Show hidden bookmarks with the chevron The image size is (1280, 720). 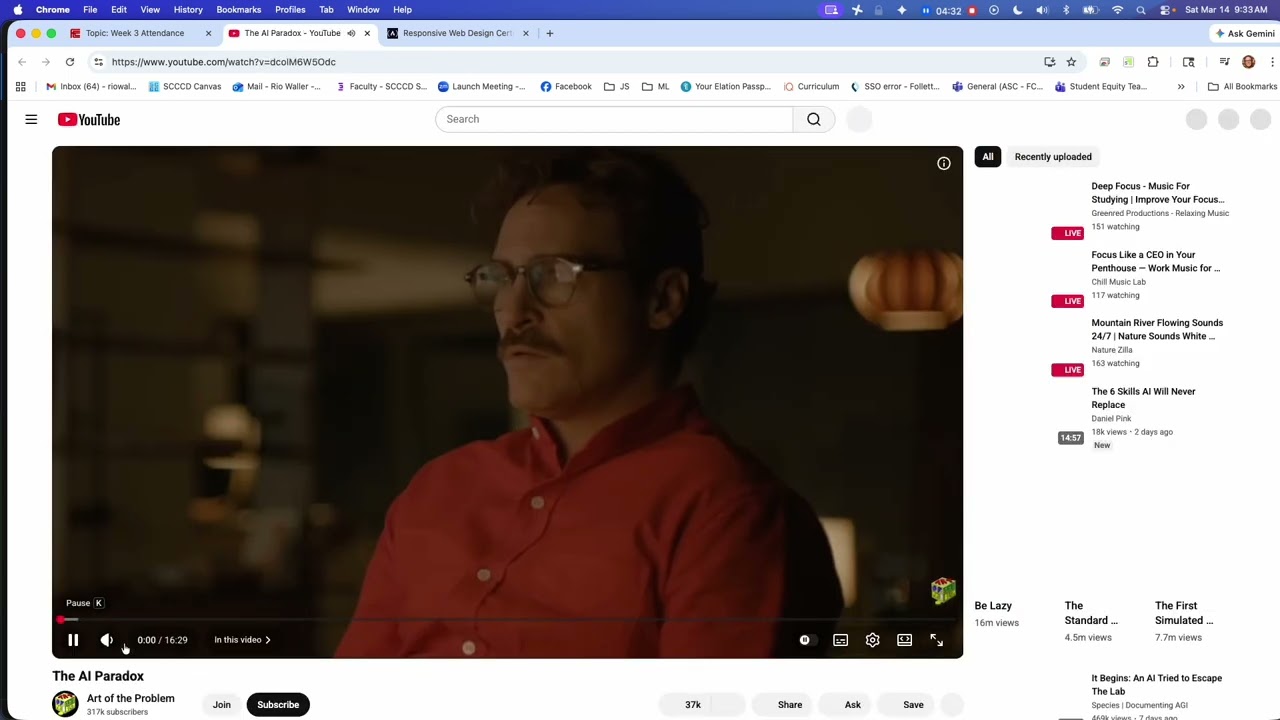coord(1181,87)
